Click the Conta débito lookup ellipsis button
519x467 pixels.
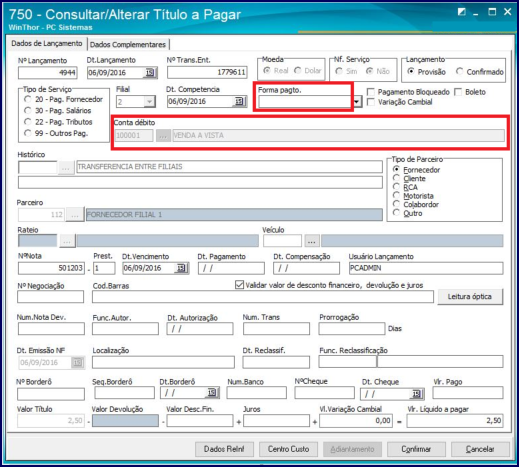[163, 136]
